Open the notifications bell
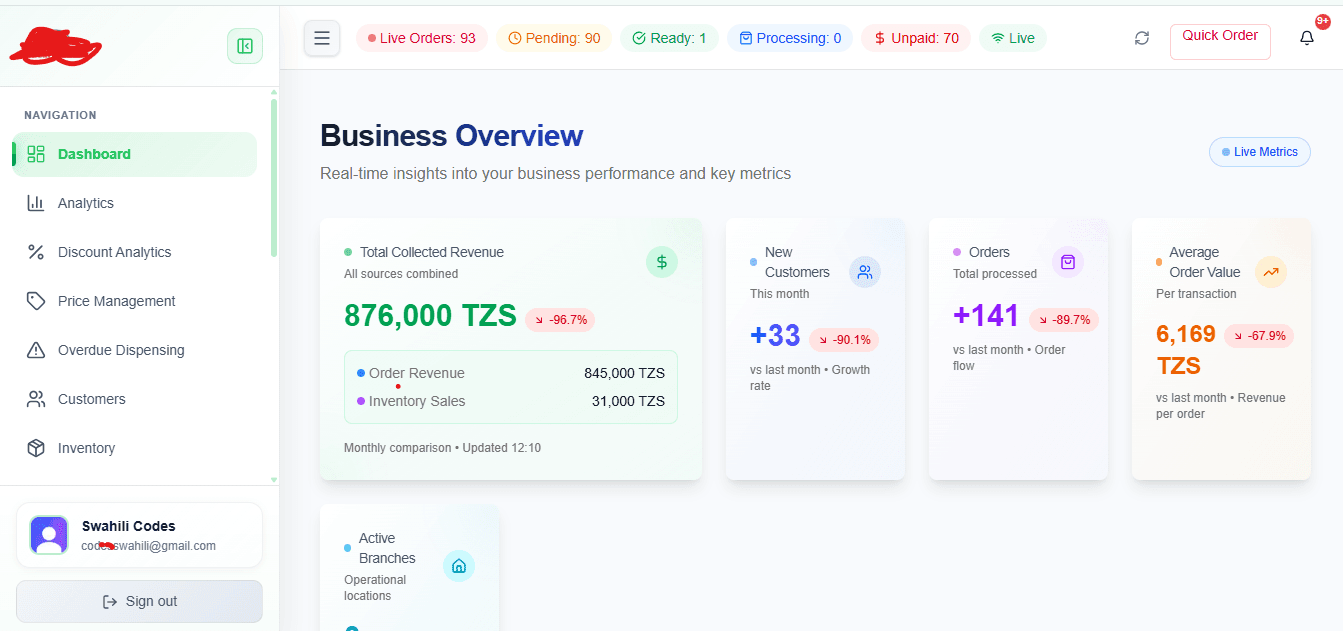Viewport: 1343px width, 631px height. (x=1306, y=37)
